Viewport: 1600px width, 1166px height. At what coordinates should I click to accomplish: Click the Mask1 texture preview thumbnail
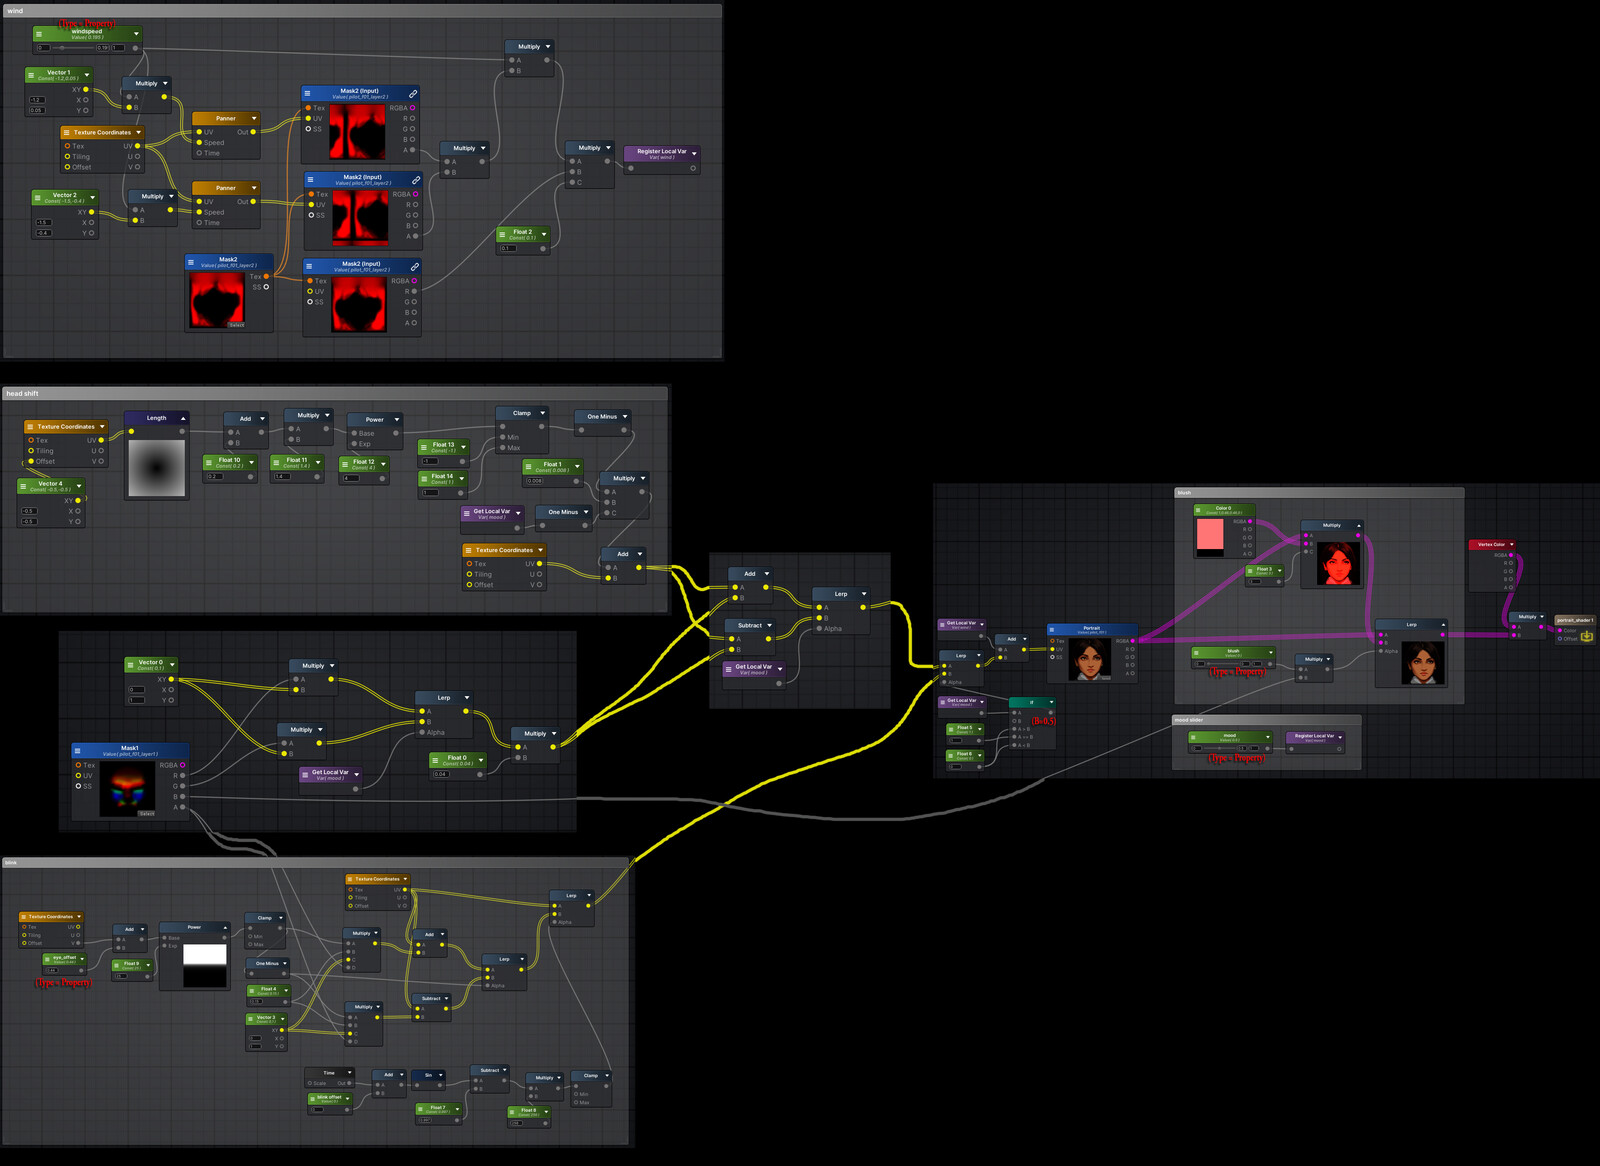128,790
